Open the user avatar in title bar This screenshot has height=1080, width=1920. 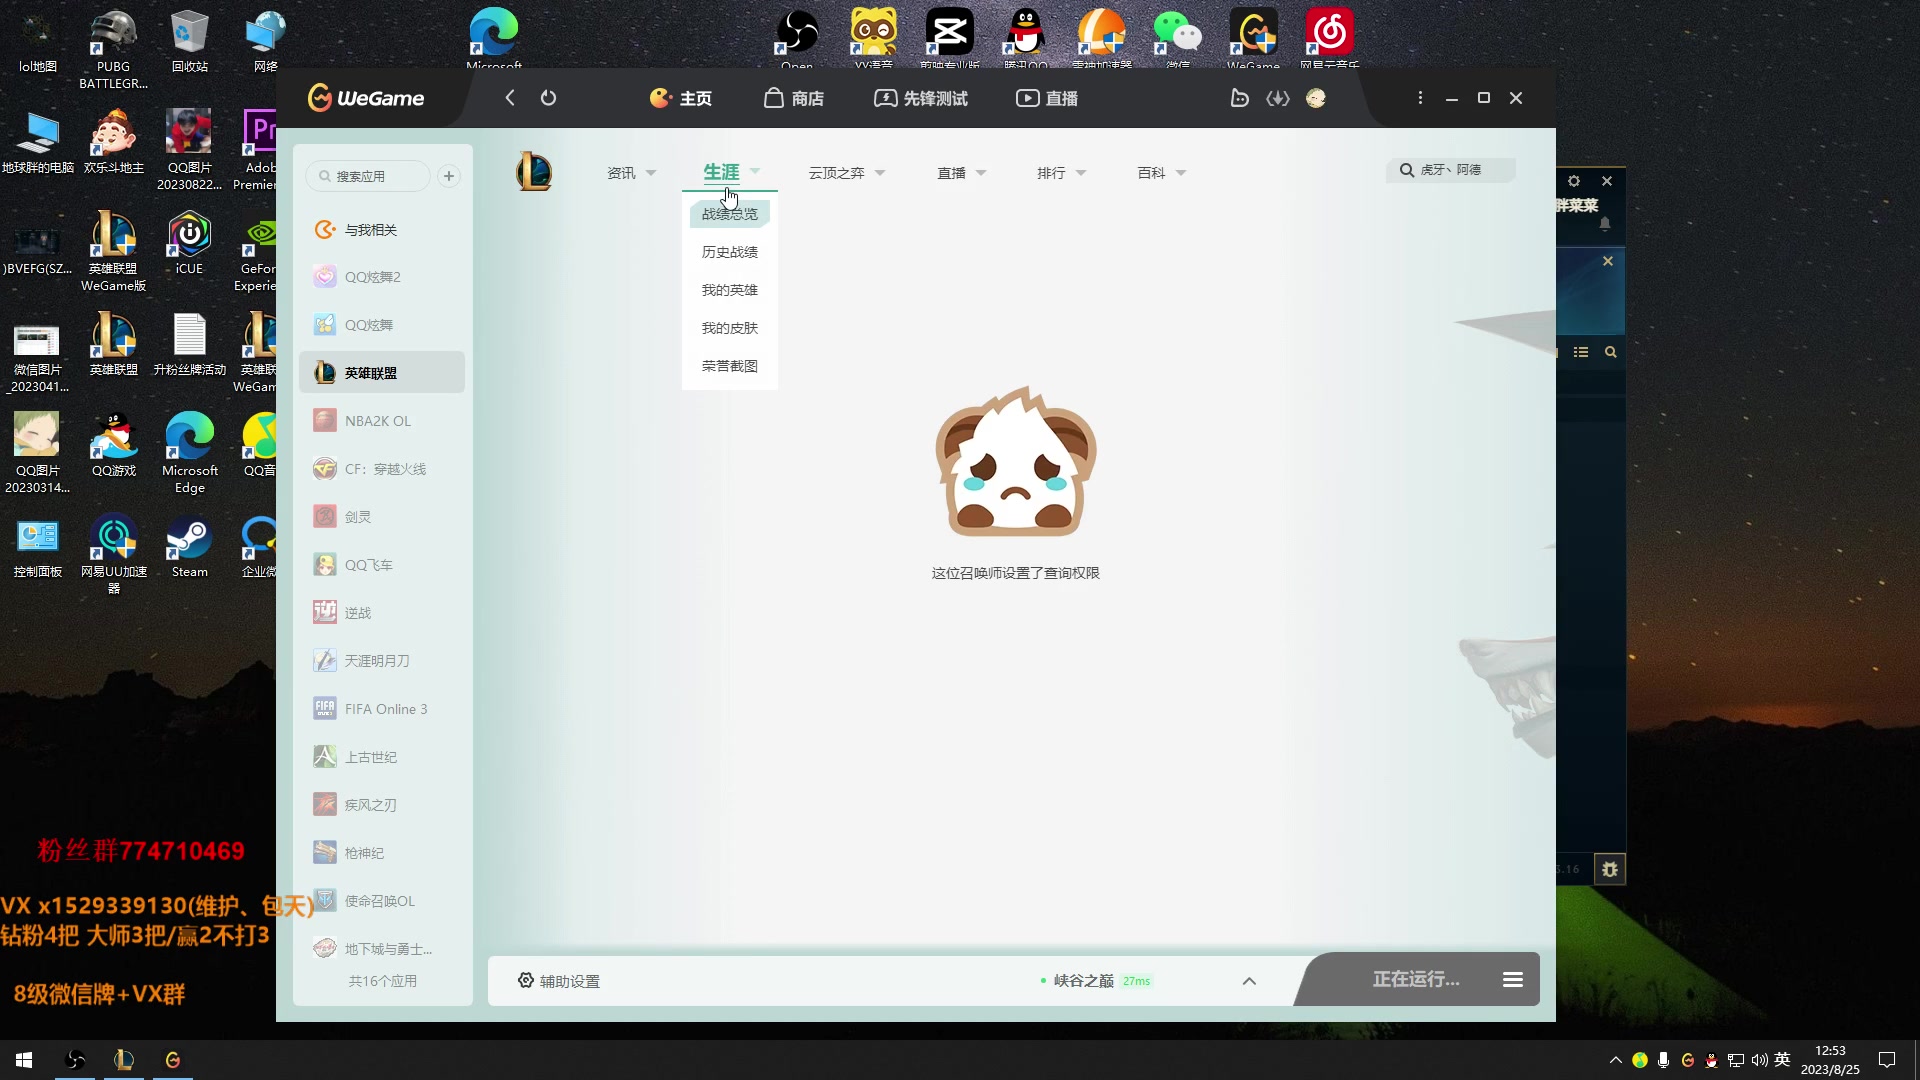tap(1316, 98)
